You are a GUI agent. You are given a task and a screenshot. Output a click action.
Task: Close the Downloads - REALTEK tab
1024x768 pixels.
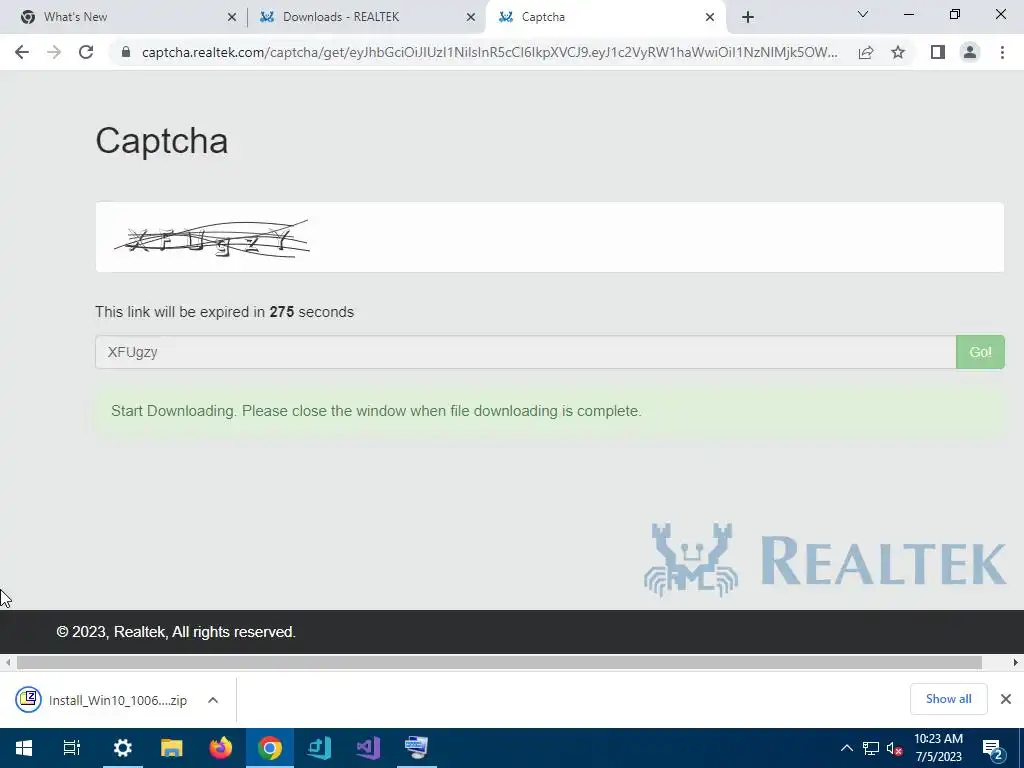click(x=471, y=17)
